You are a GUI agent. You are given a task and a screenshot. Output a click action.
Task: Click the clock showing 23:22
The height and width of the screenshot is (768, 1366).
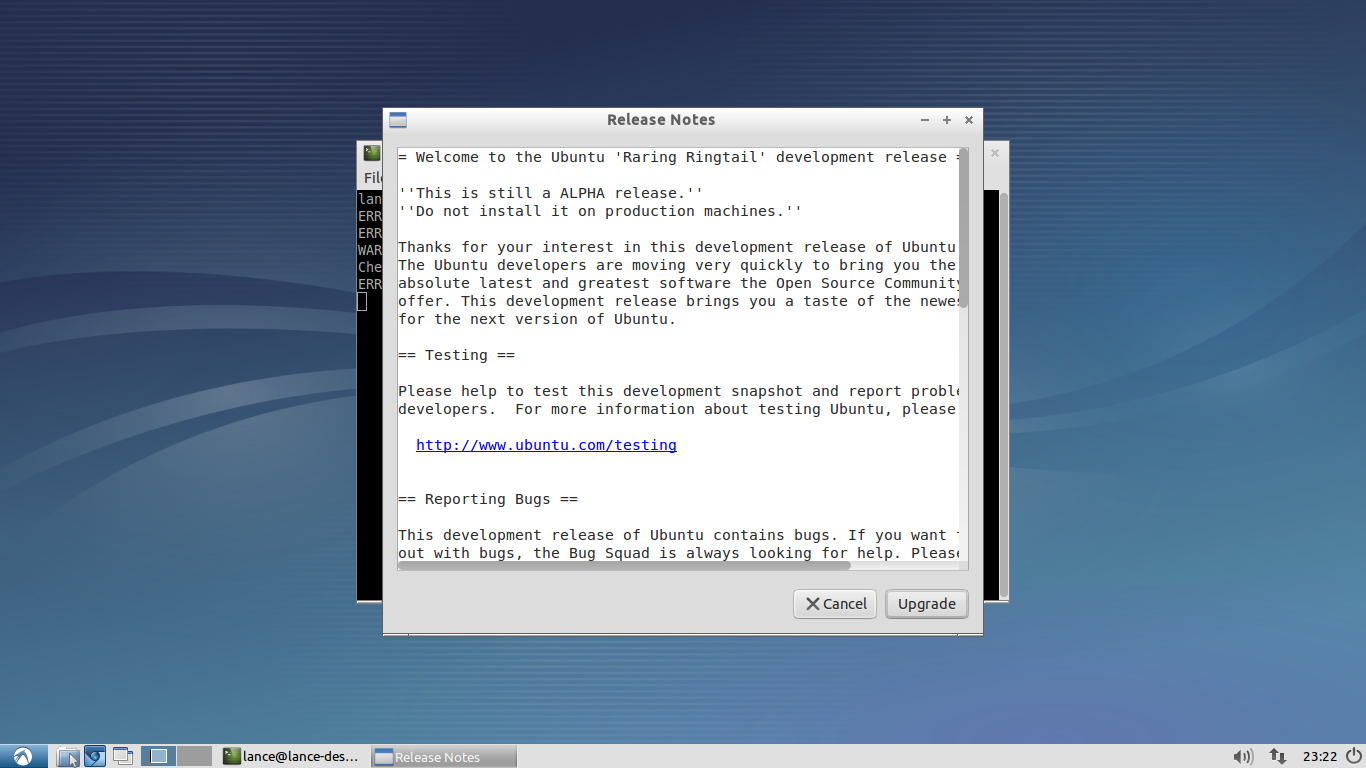[1319, 757]
